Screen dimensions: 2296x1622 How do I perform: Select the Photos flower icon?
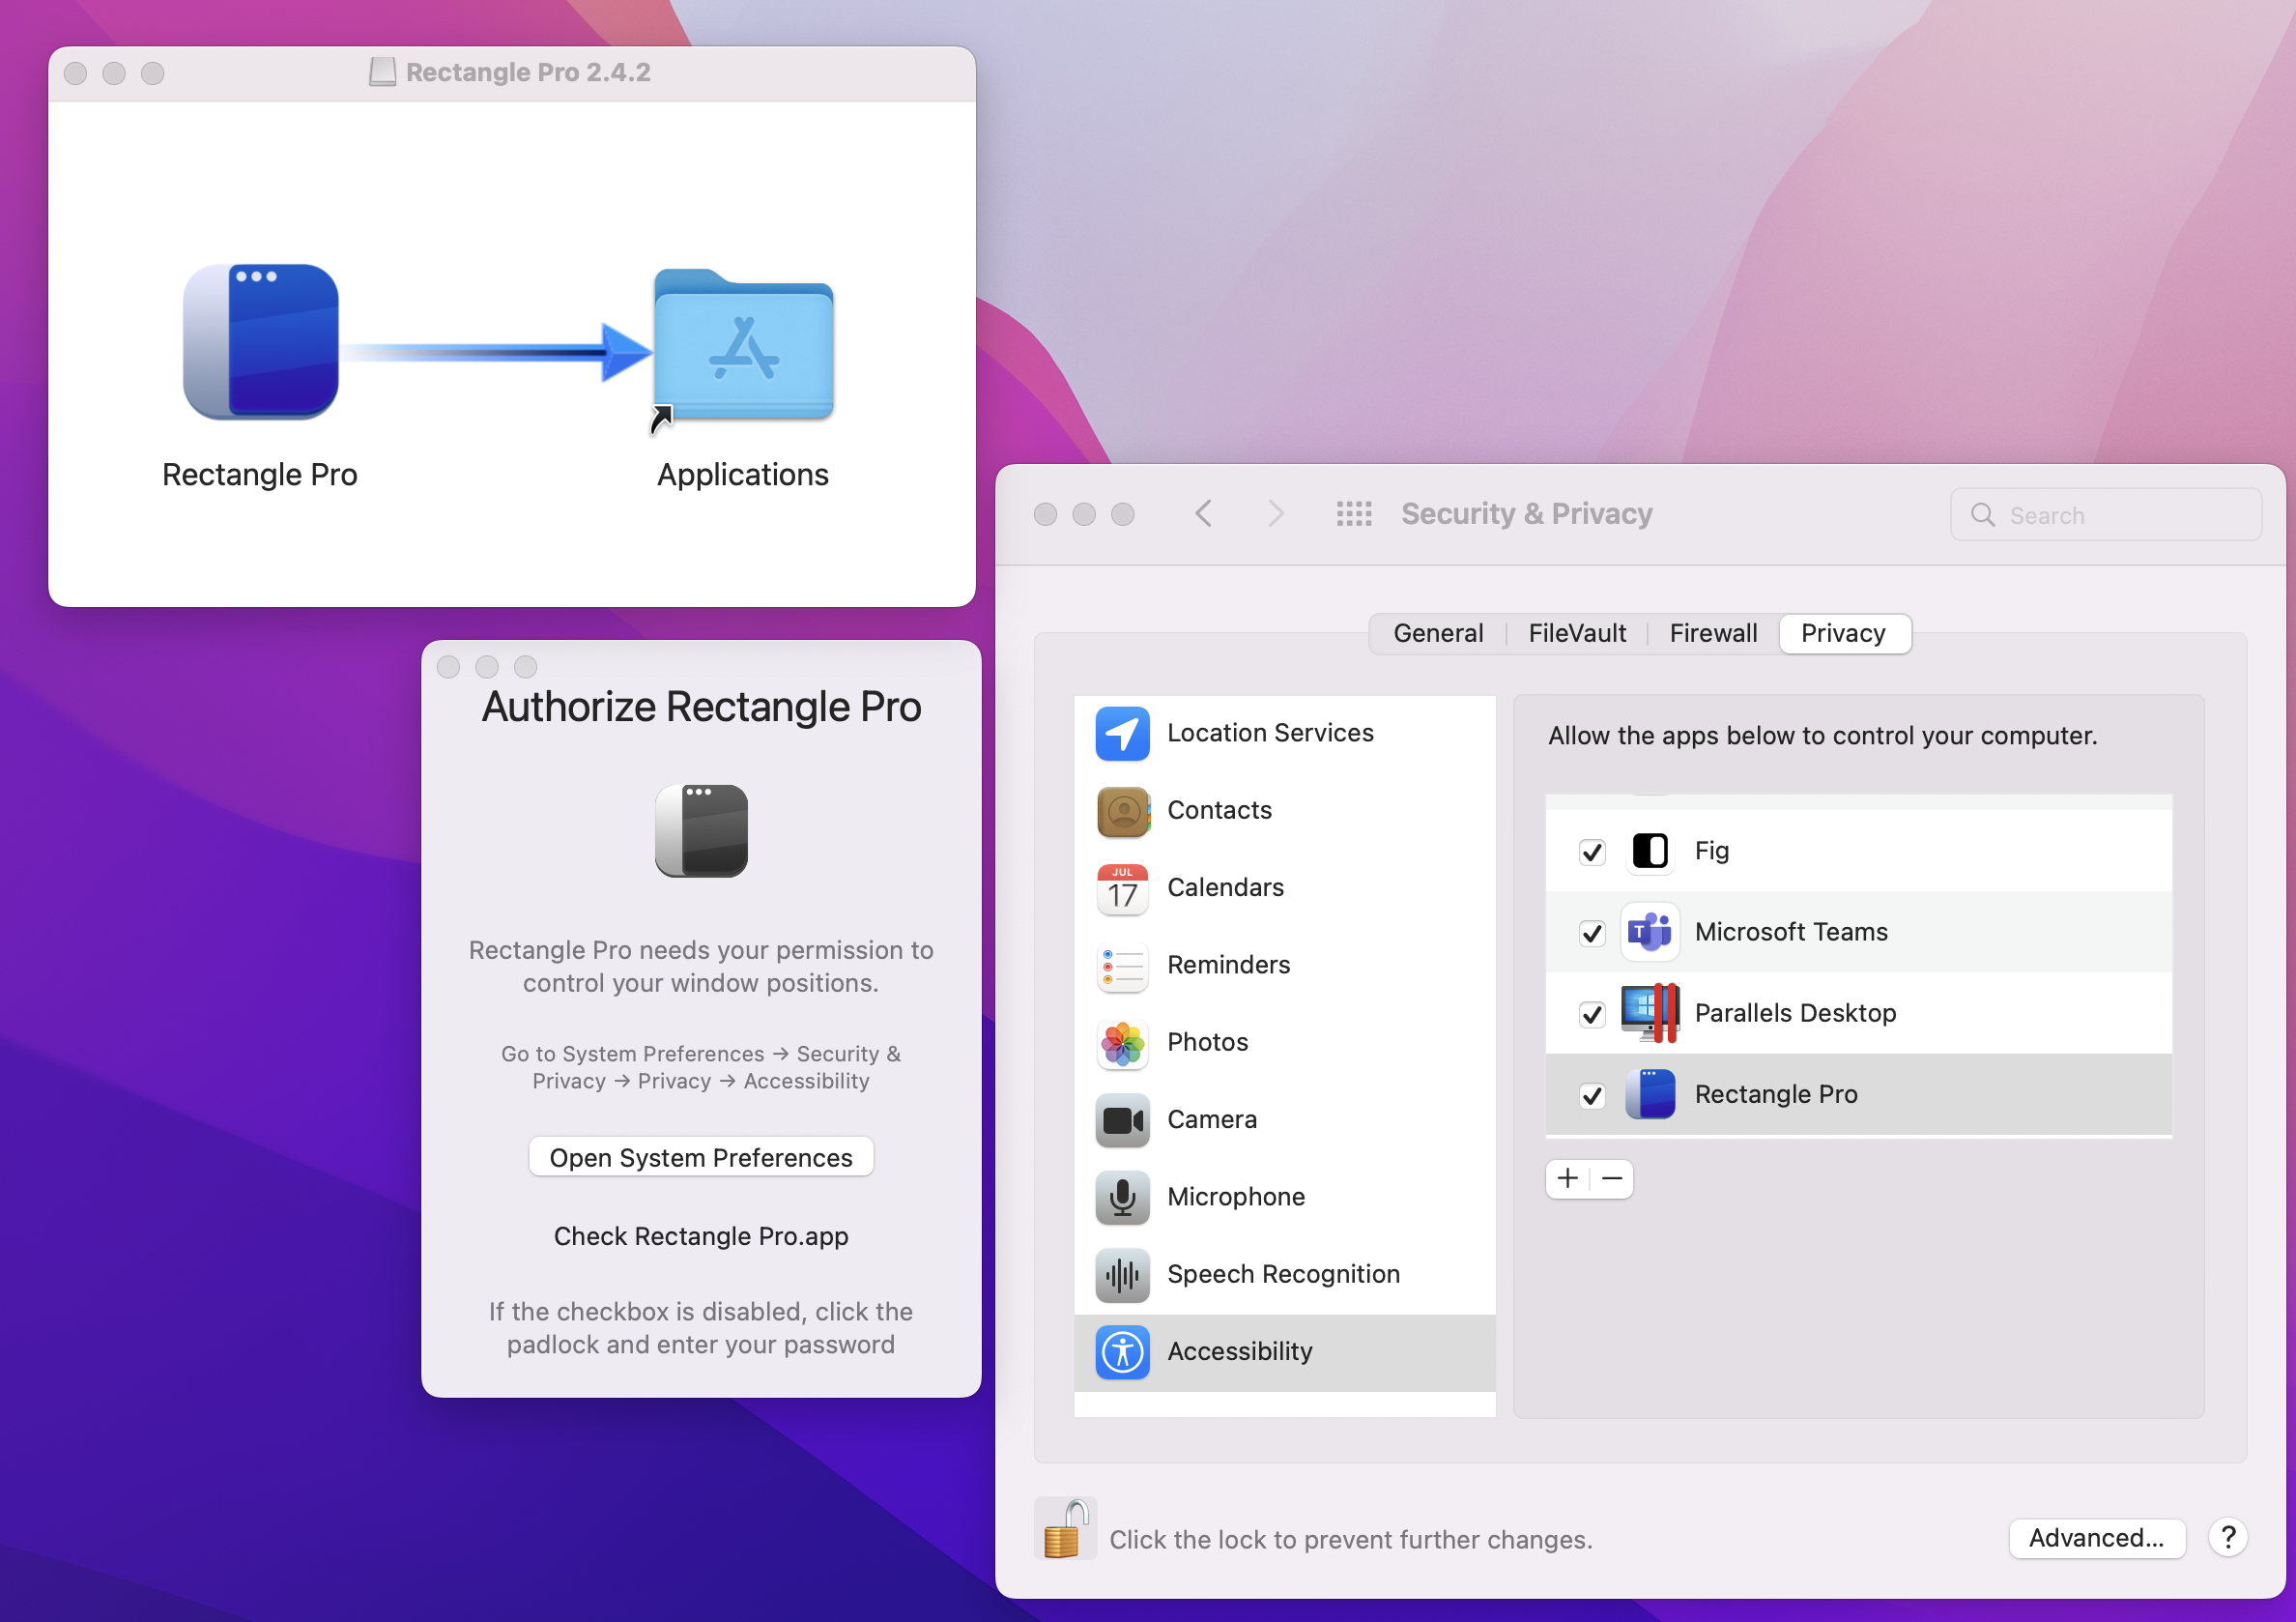[x=1122, y=1043]
